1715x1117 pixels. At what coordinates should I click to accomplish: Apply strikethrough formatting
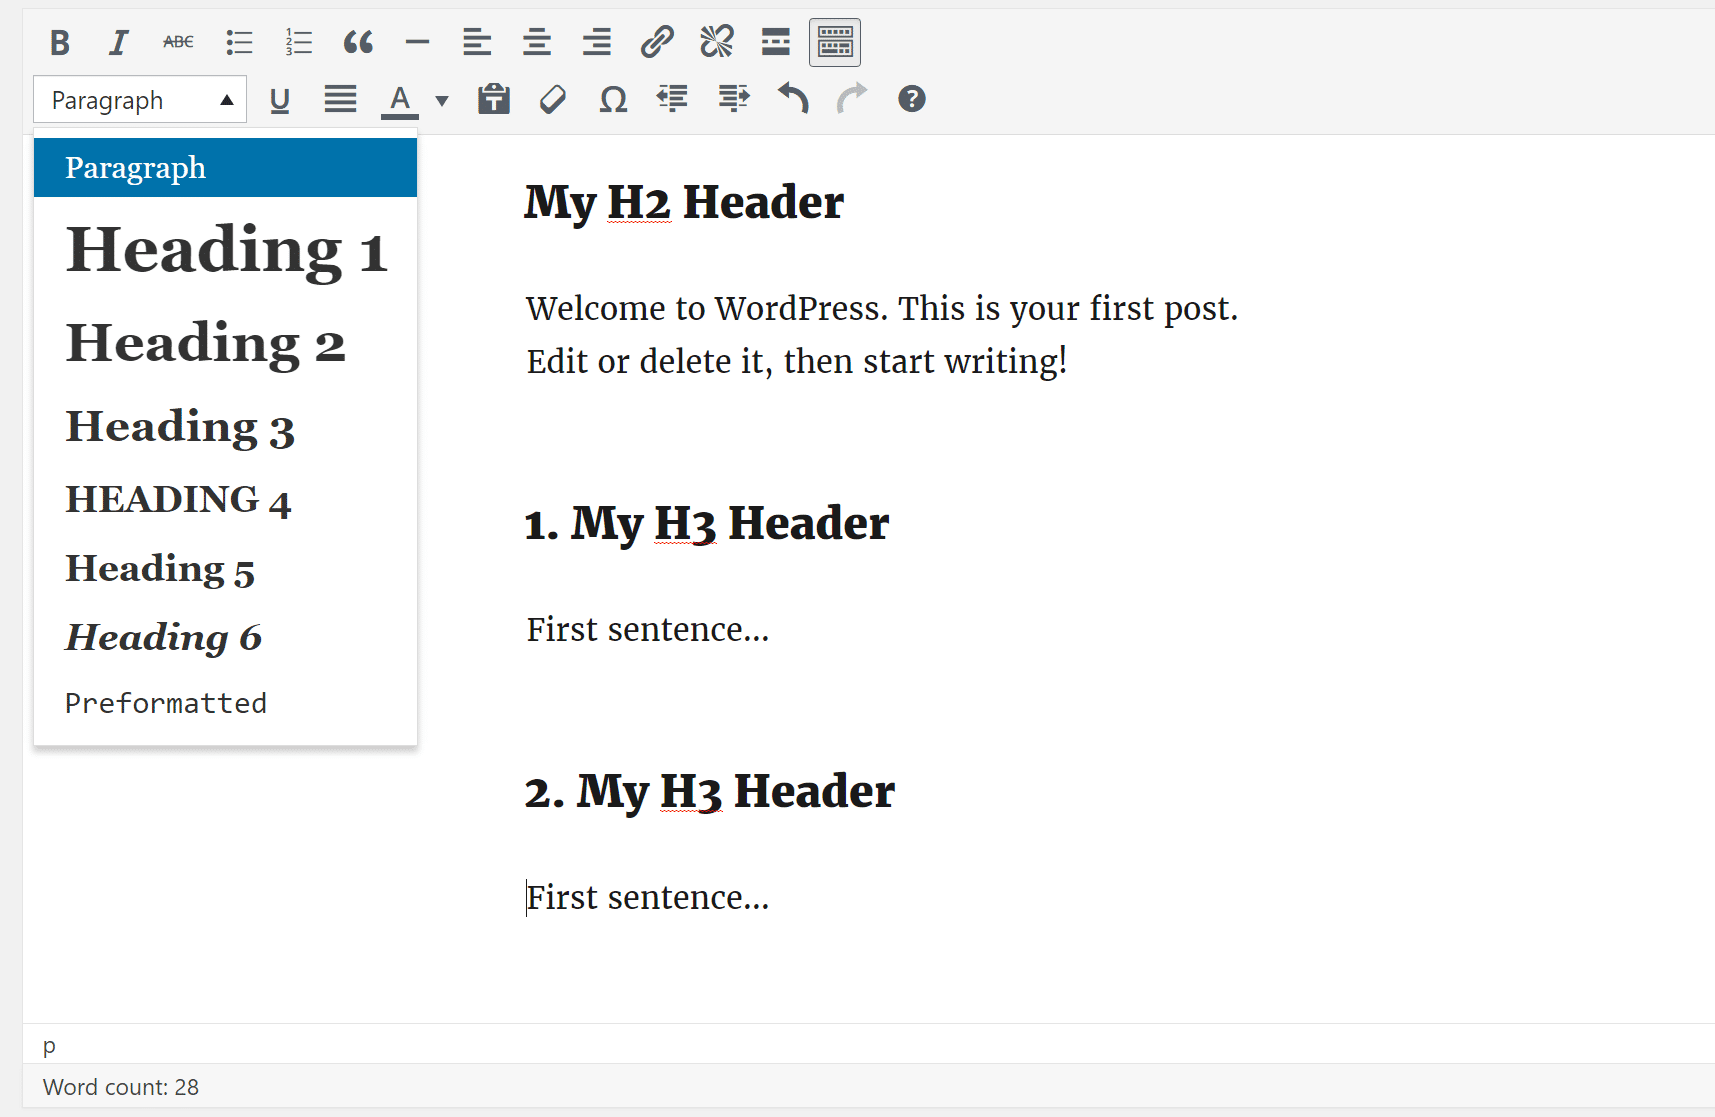coord(178,42)
